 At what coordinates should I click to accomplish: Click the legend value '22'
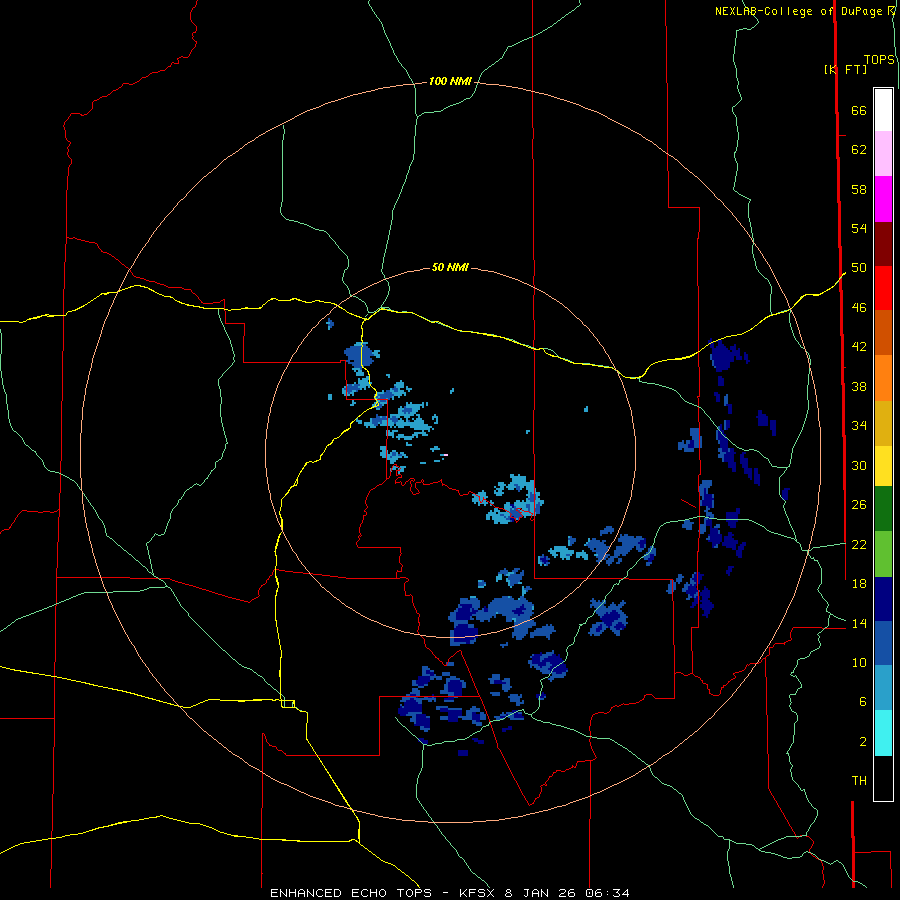pos(859,544)
